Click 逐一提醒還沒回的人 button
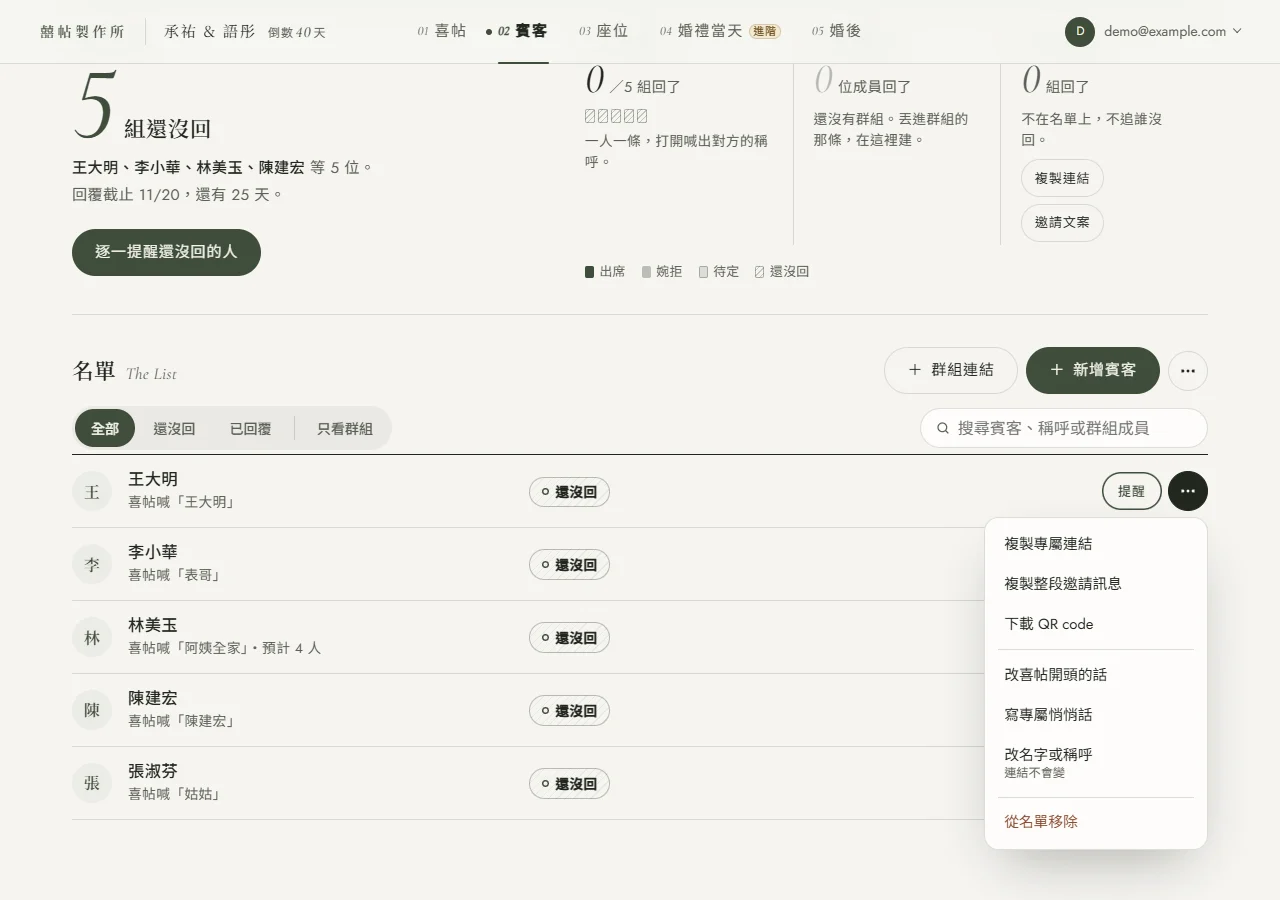 click(x=166, y=252)
